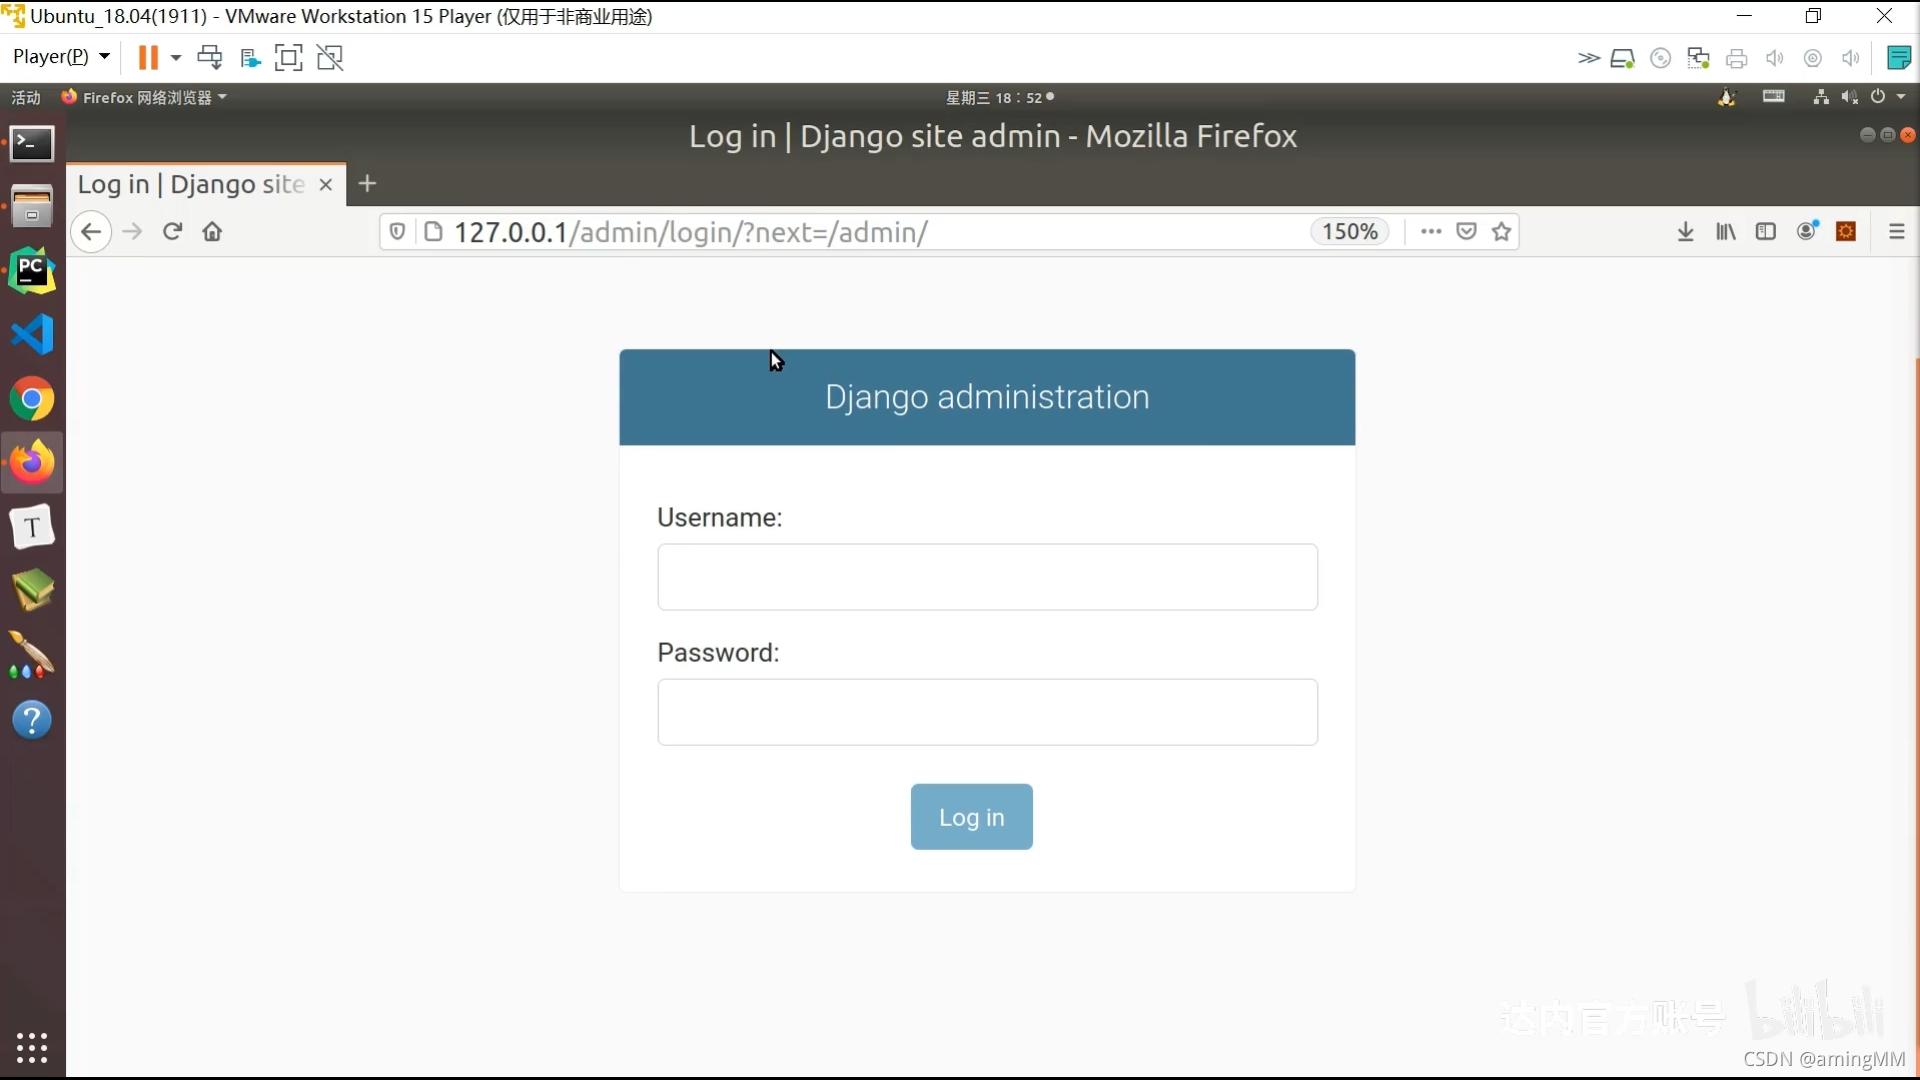Click the Firefox home icon
This screenshot has height=1080, width=1920.
[212, 232]
